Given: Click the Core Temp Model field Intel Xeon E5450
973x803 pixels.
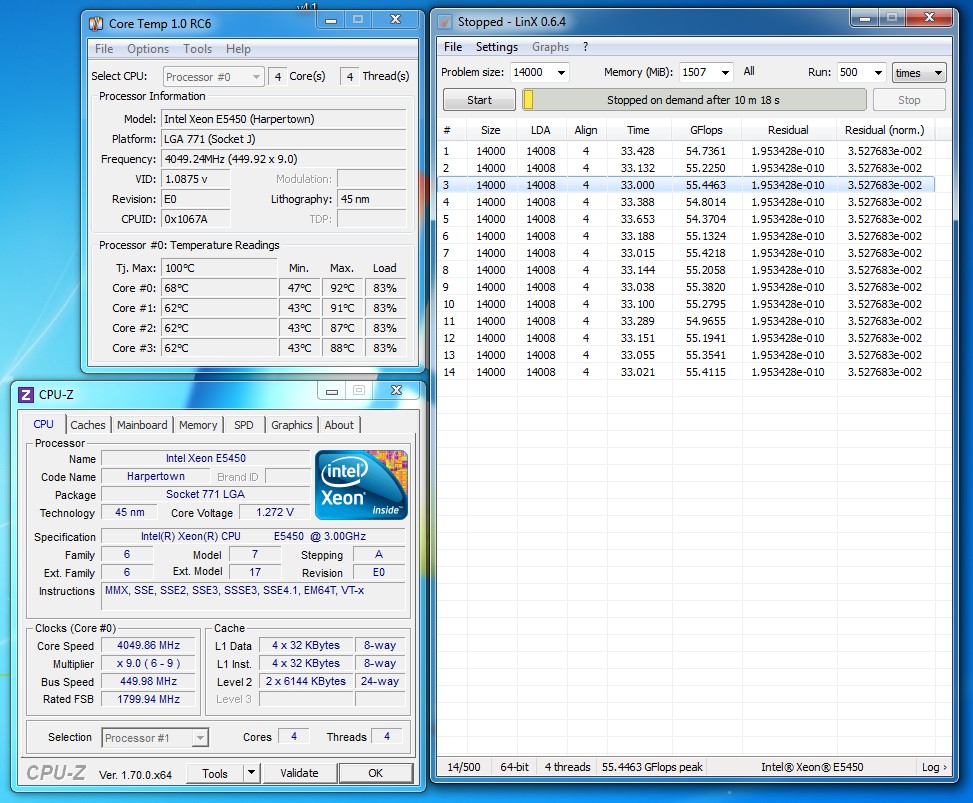Looking at the screenshot, I should (x=284, y=119).
